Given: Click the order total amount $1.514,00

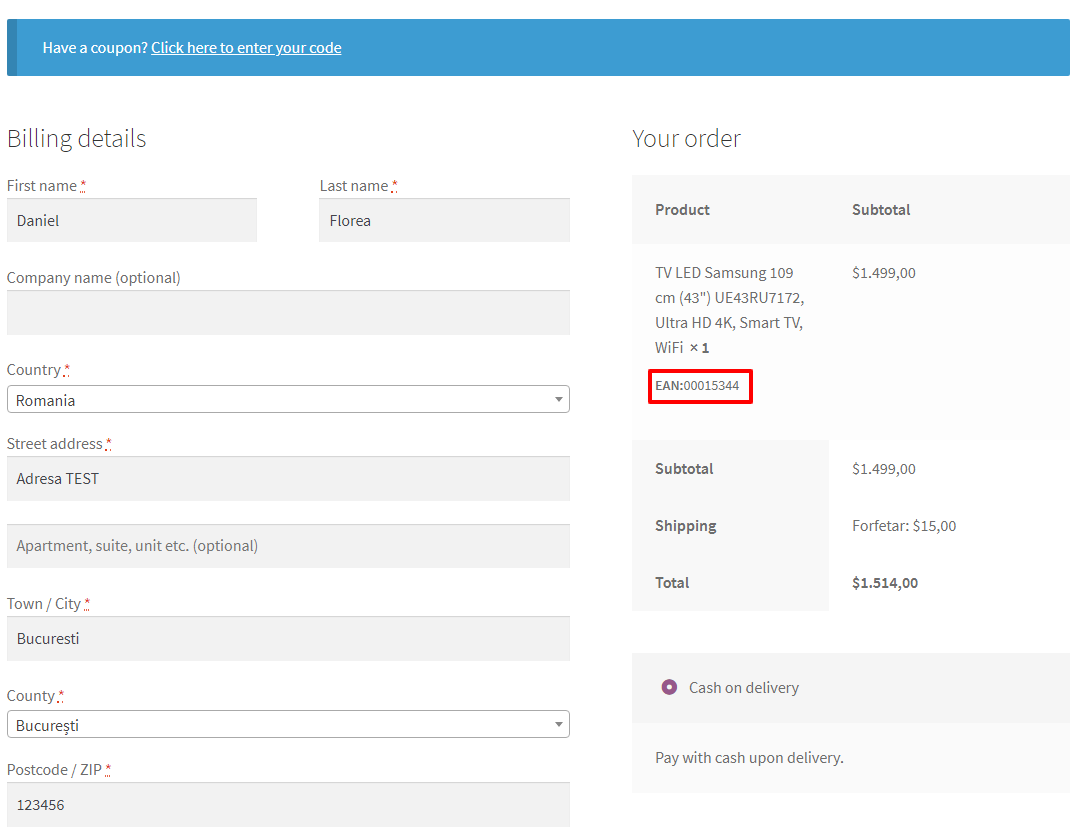Looking at the screenshot, I should point(884,583).
